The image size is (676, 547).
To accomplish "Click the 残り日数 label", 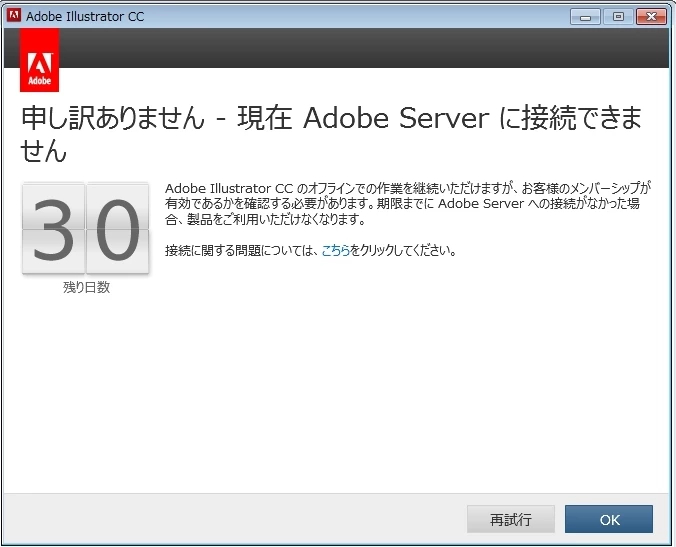I will [86, 287].
